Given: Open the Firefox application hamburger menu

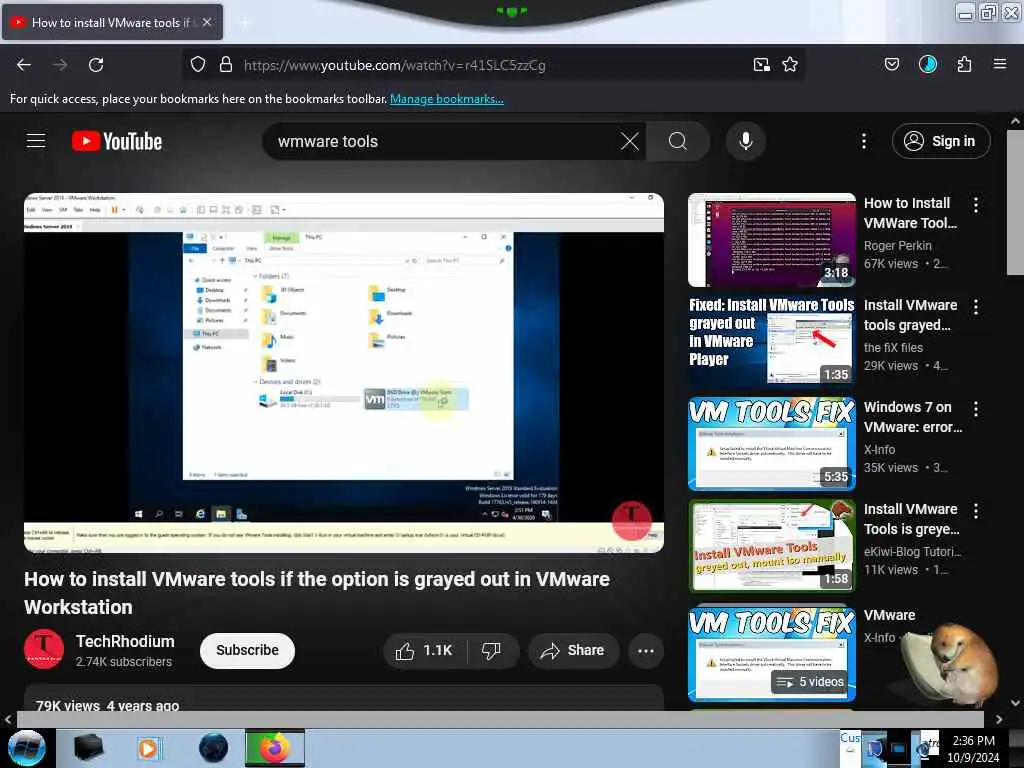Looking at the screenshot, I should [1000, 64].
